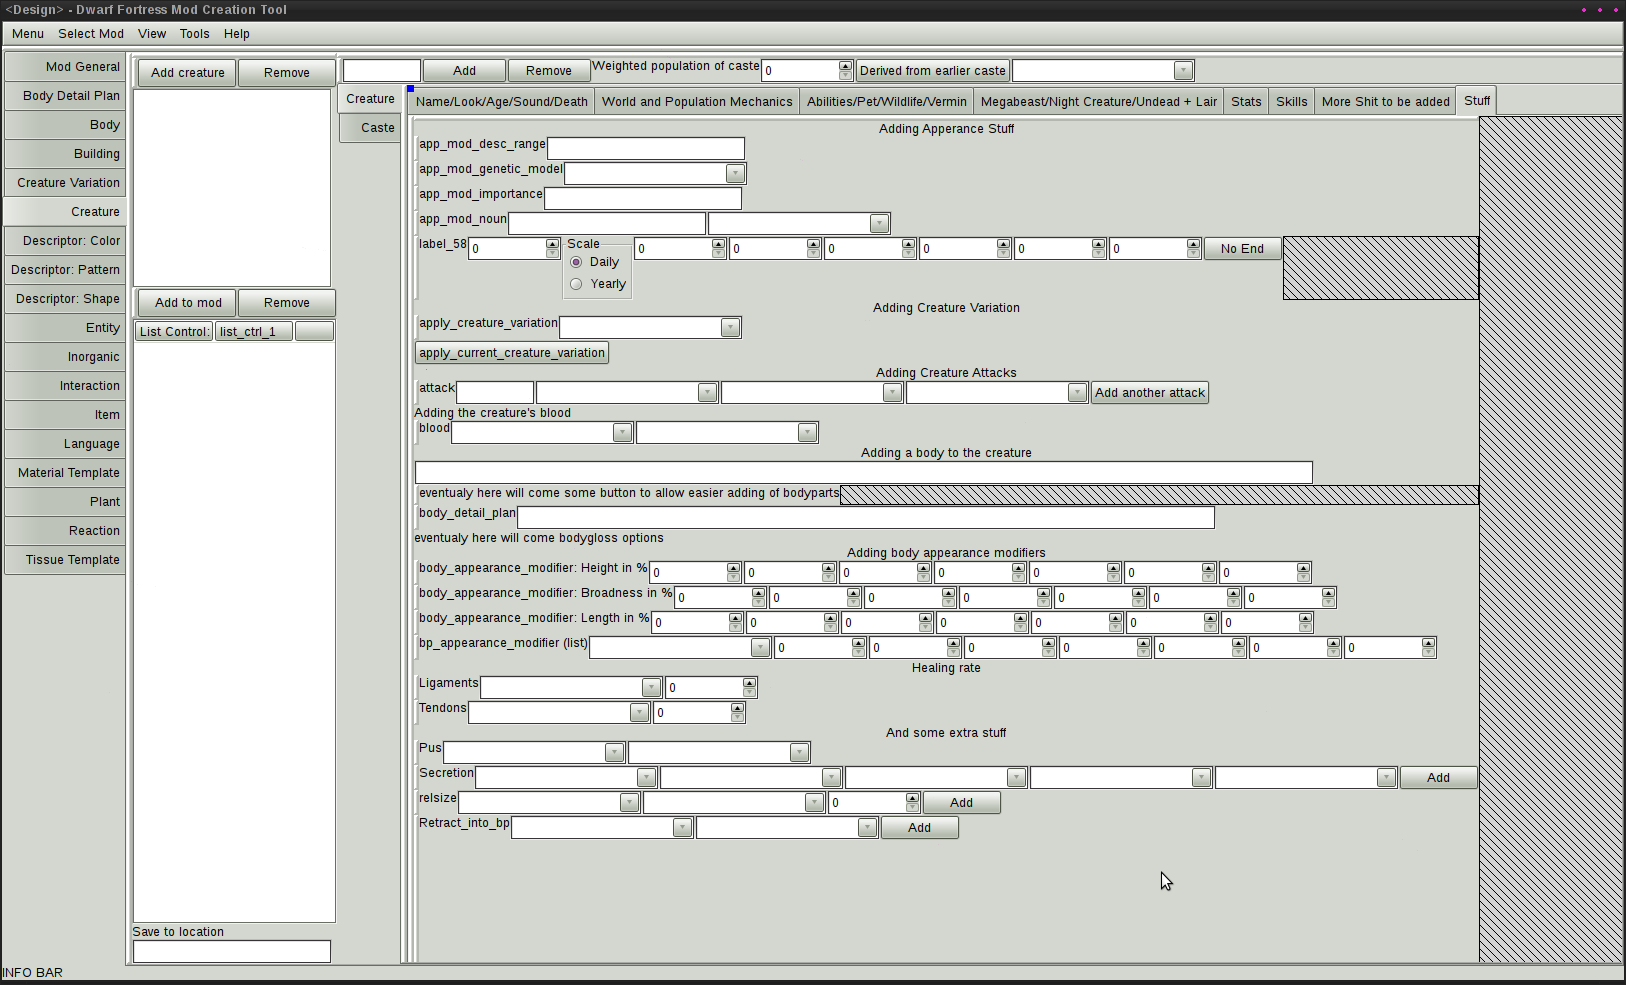This screenshot has height=985, width=1626.
Task: Select the Yearly scale radio button
Action: (576, 284)
